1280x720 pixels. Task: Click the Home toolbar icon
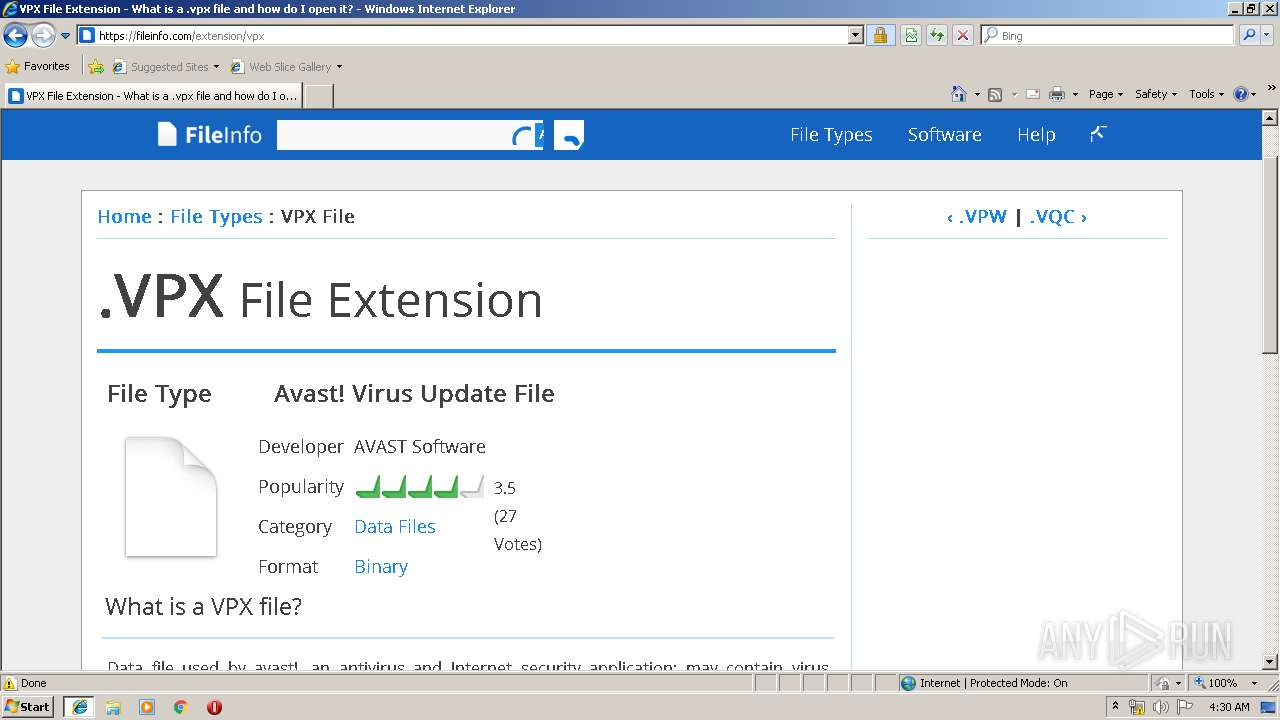click(959, 94)
